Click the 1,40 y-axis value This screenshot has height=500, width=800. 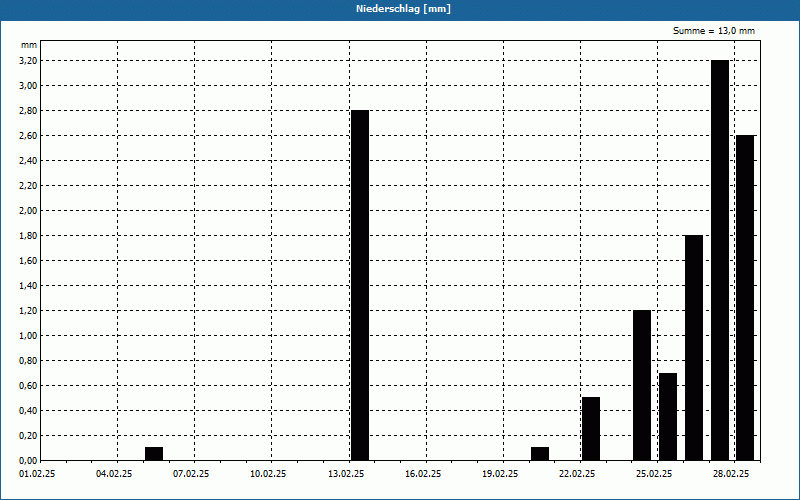[x=28, y=286]
